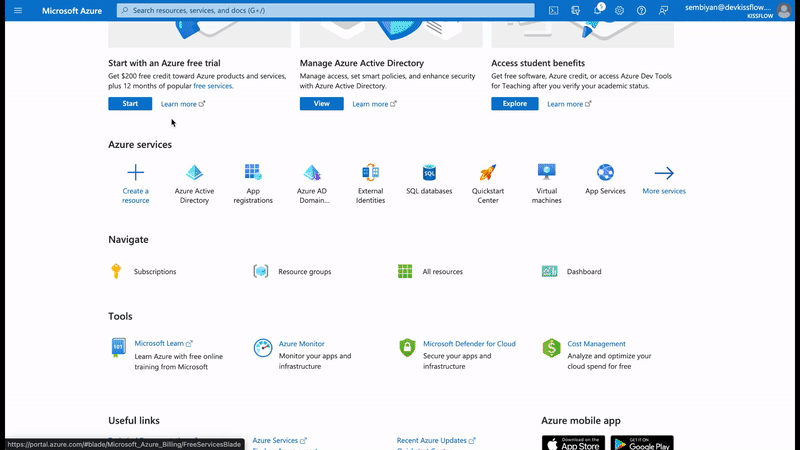Screen dimensions: 800x450
Task: Click the All resources grid icon
Action: [405, 271]
